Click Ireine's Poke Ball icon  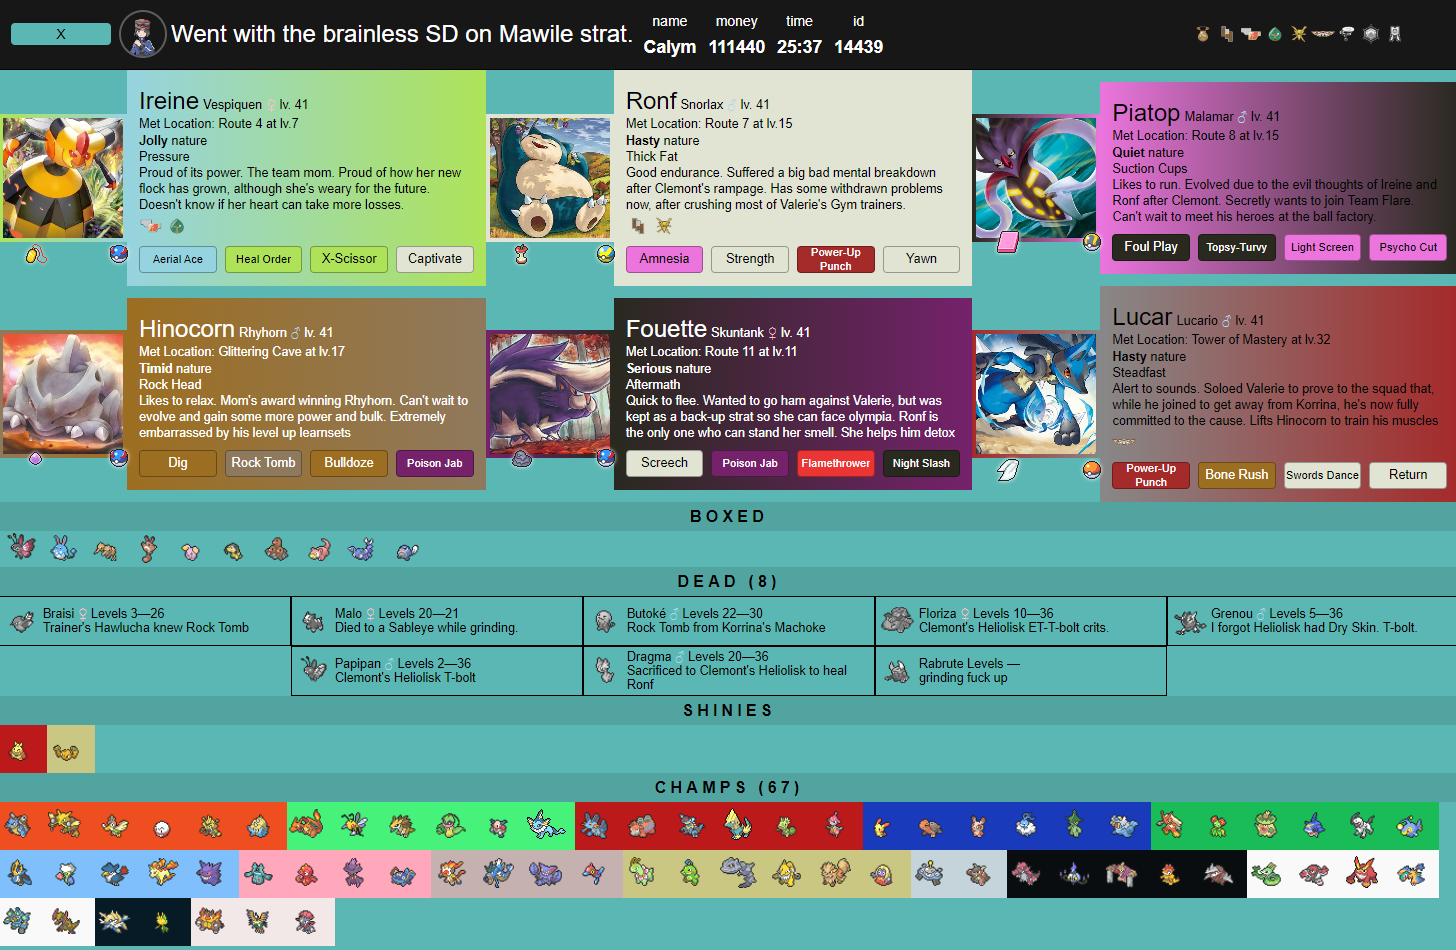pyautogui.click(x=119, y=253)
